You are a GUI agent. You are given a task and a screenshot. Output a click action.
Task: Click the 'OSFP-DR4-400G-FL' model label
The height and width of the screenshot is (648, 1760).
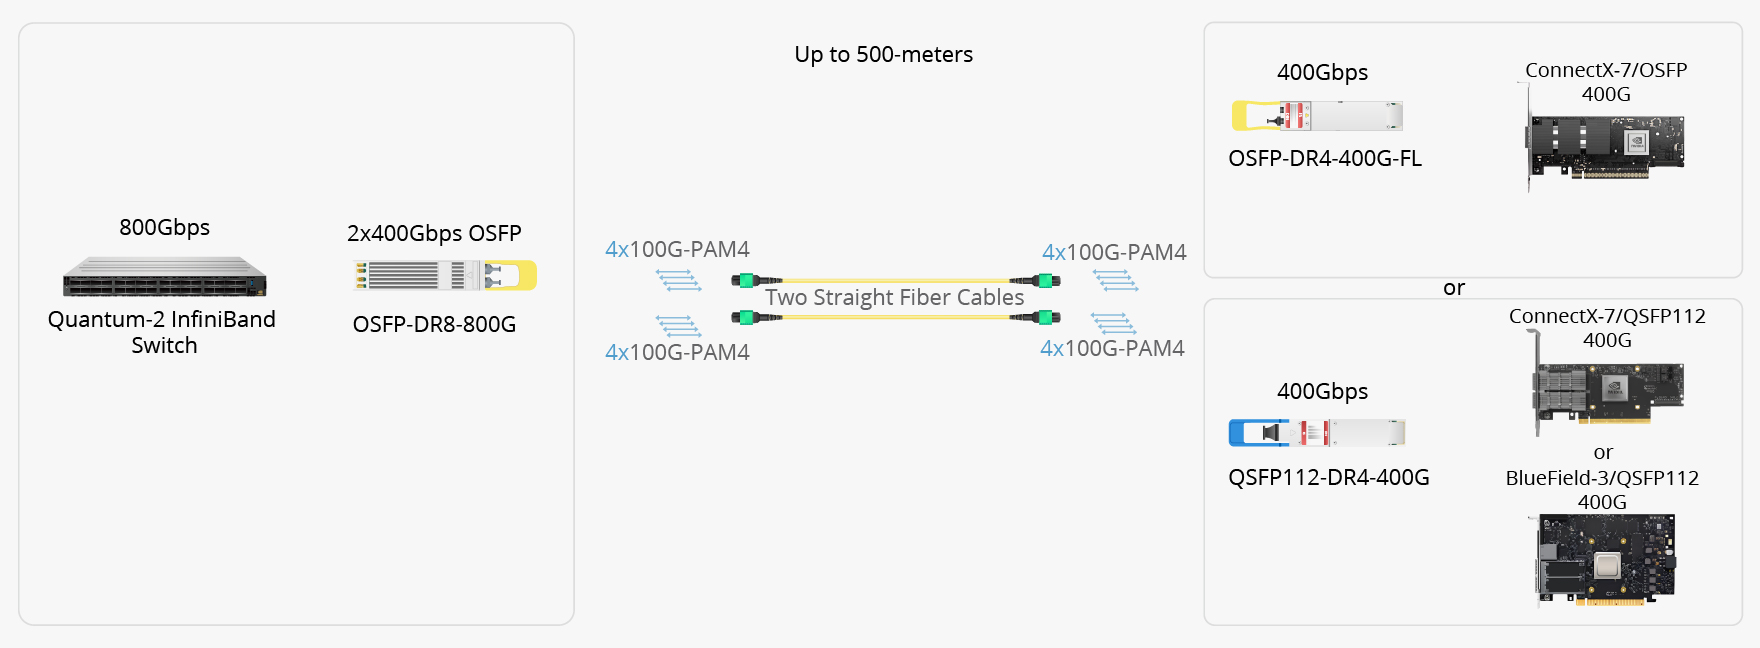1325,159
